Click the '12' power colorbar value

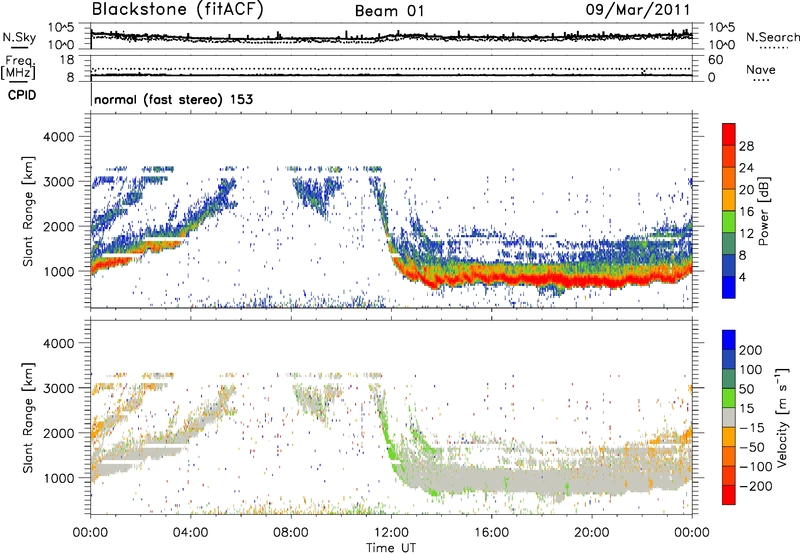[746, 234]
